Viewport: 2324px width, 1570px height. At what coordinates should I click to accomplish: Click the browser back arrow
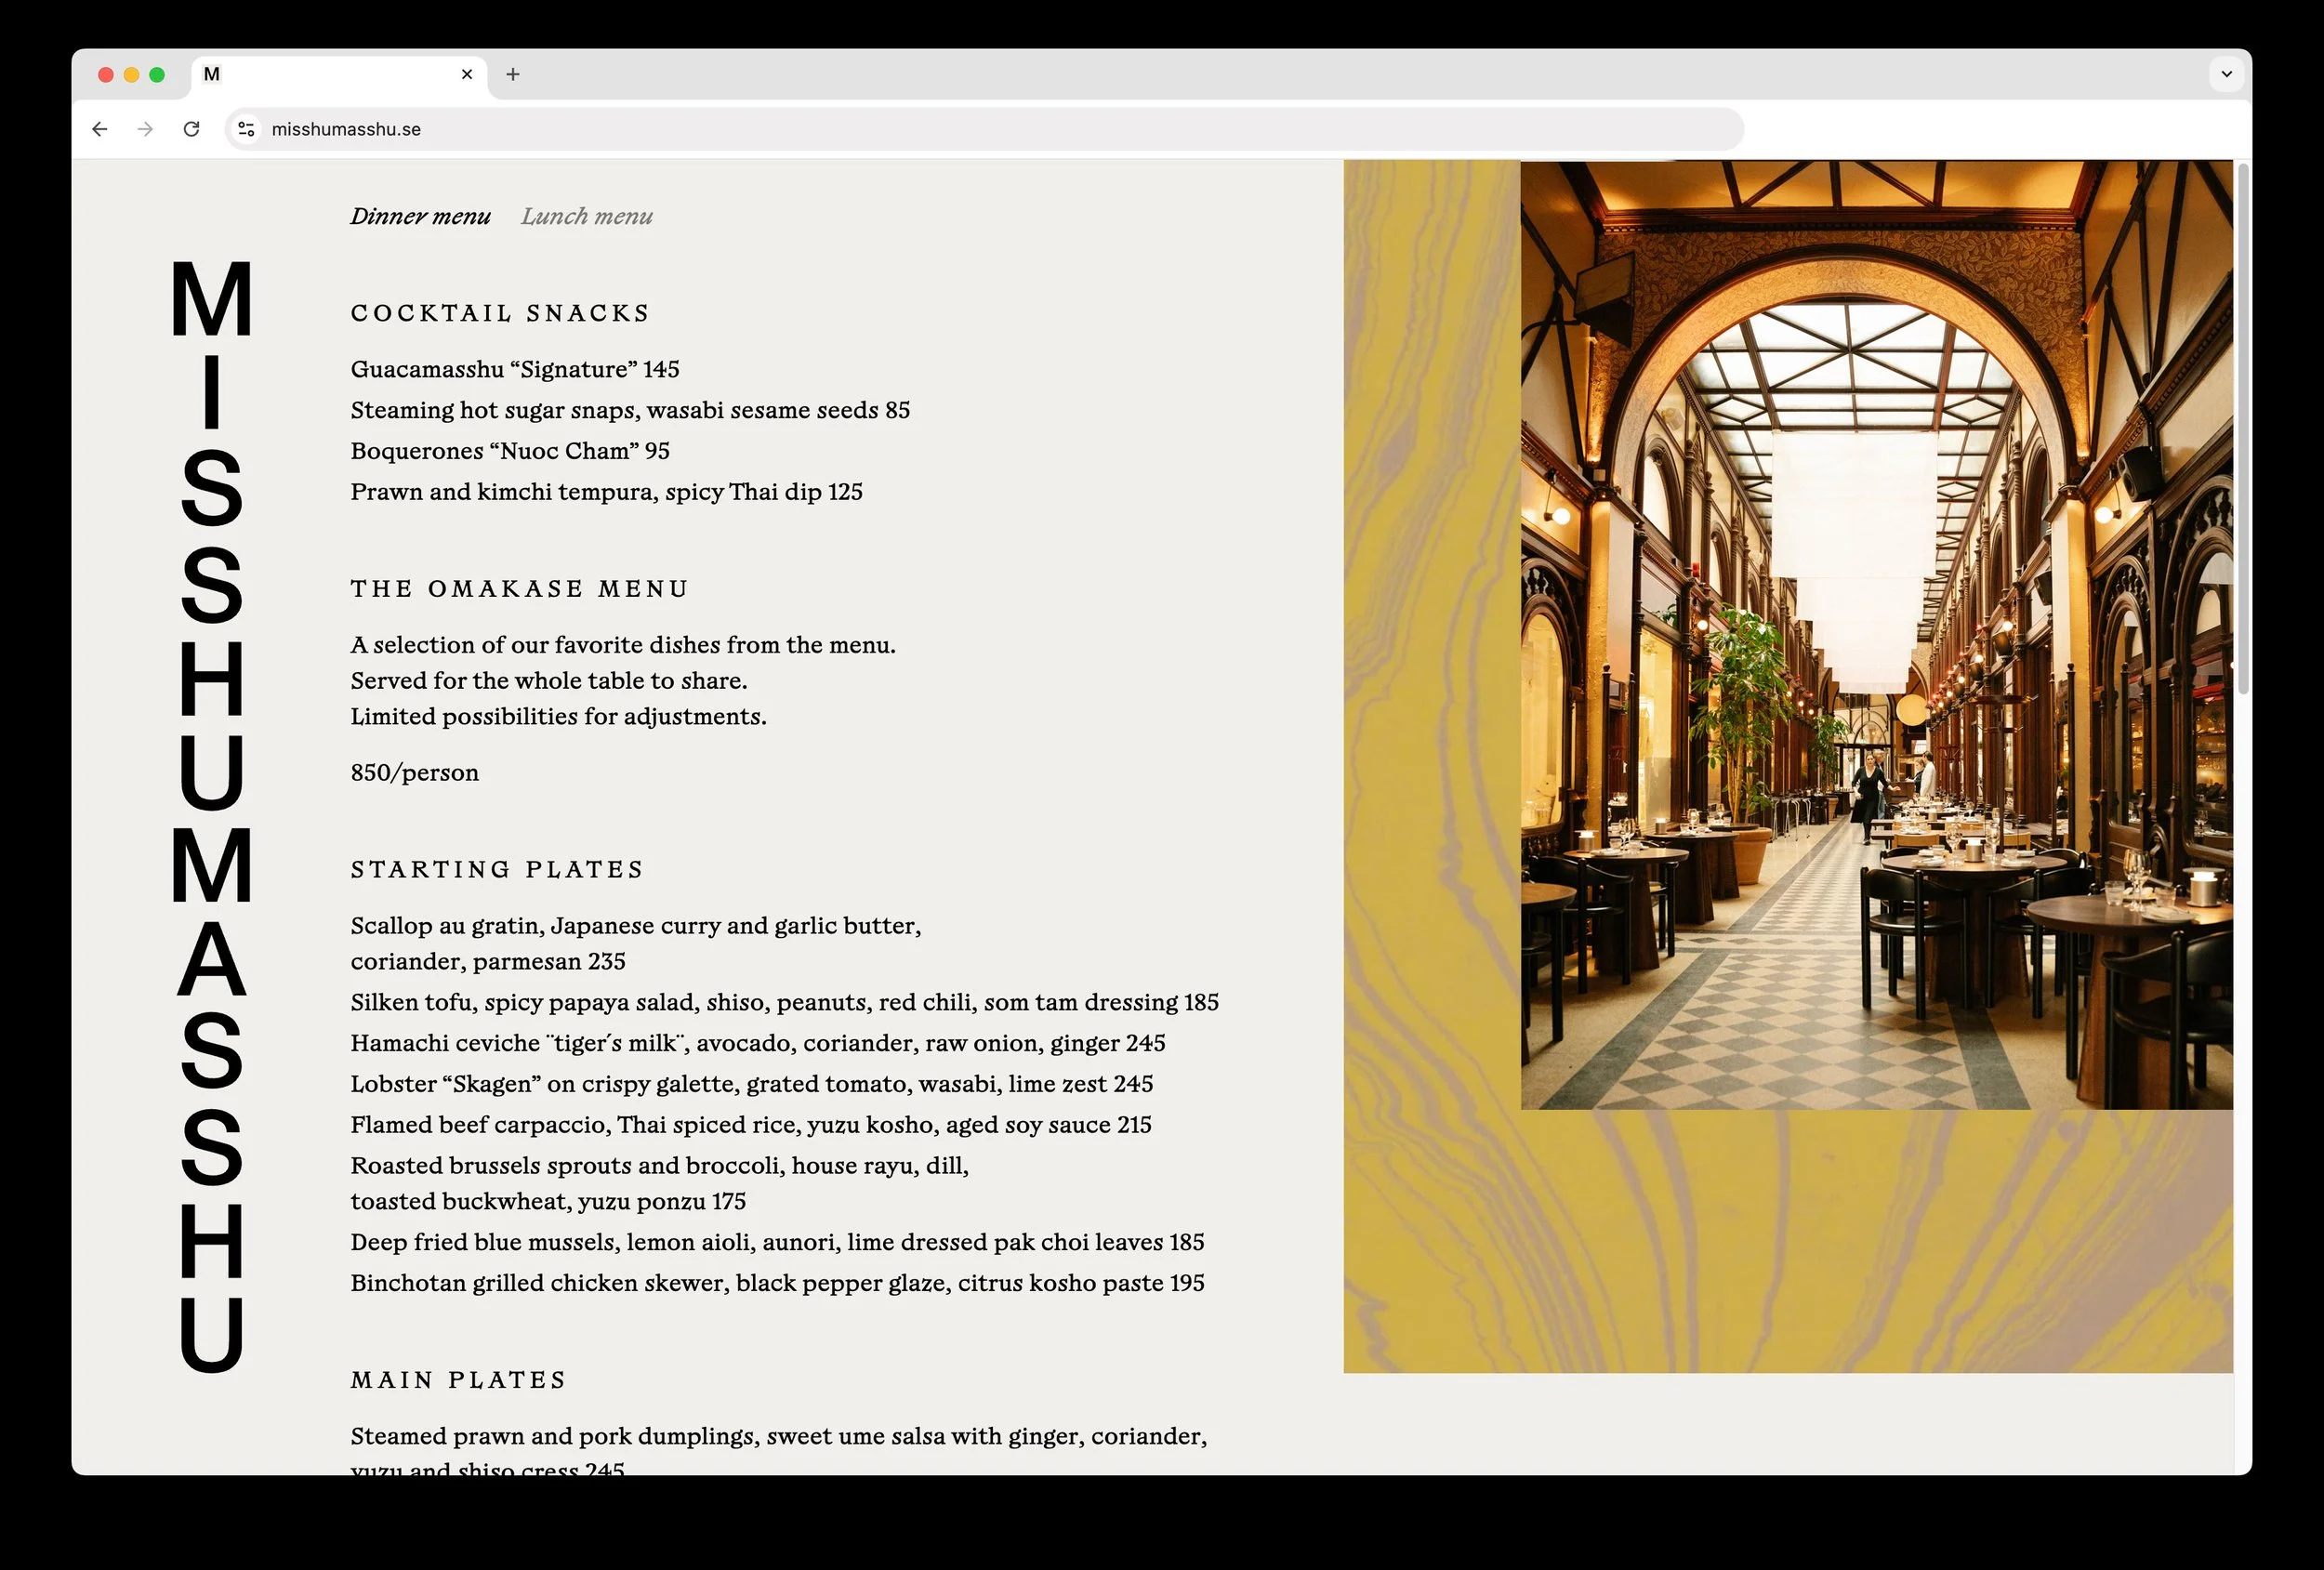coord(99,129)
